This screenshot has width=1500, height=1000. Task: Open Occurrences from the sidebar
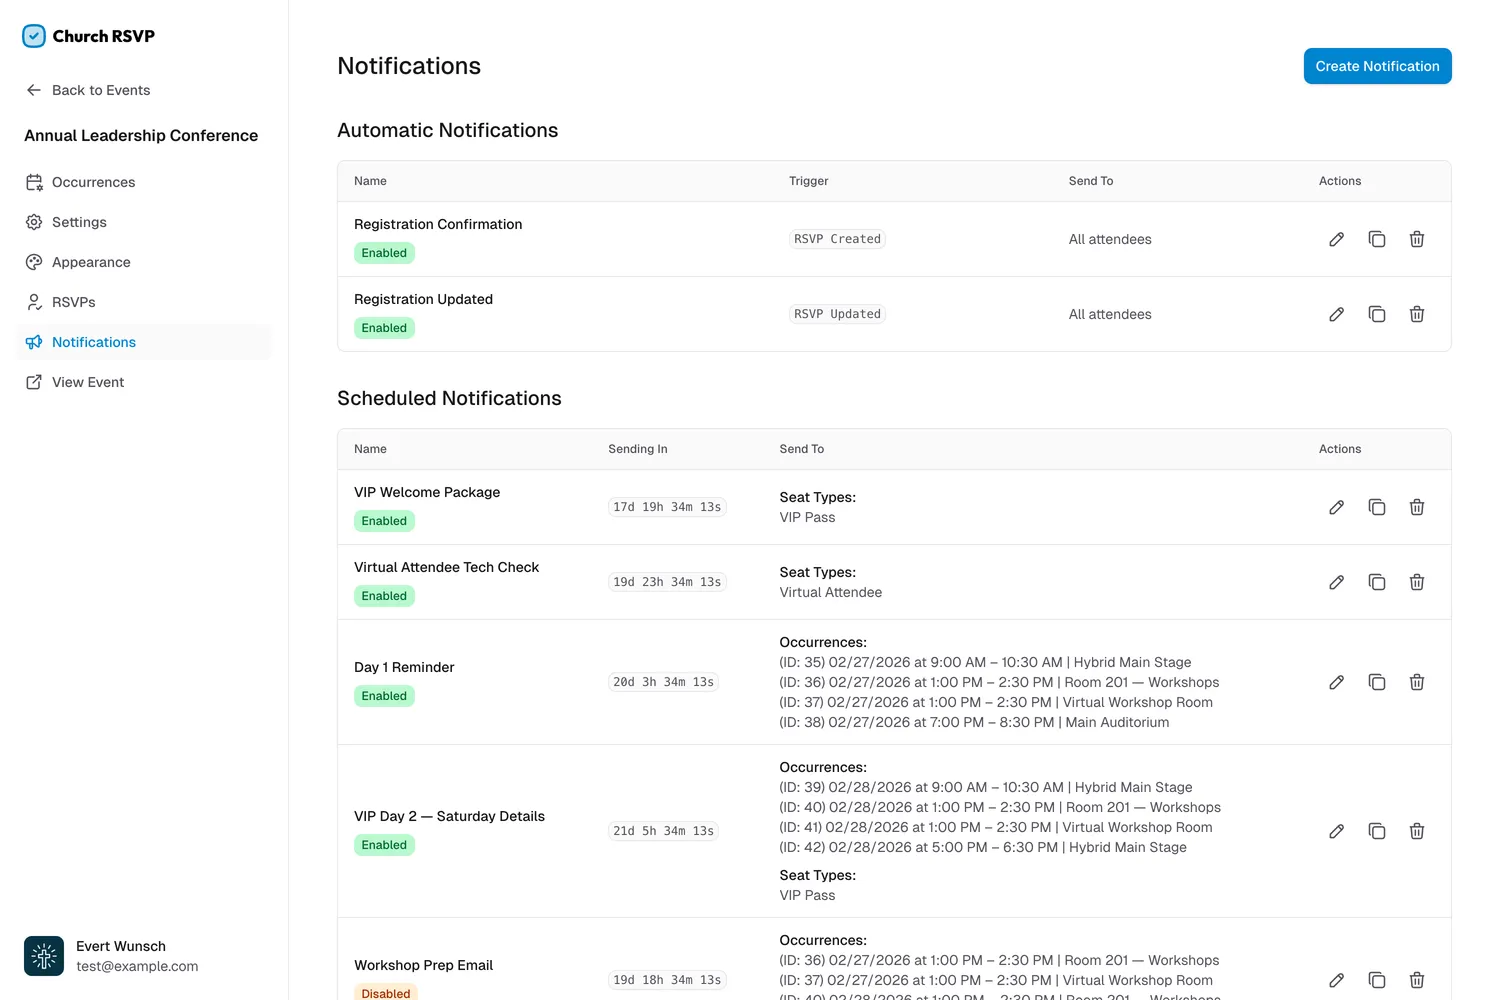click(93, 182)
